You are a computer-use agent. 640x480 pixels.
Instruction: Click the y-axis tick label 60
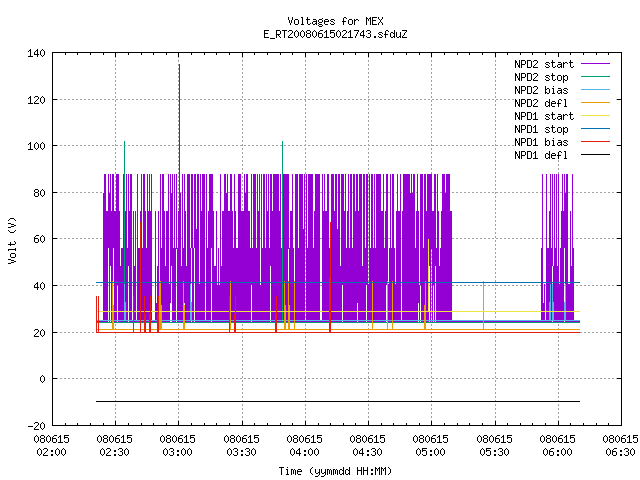point(40,239)
